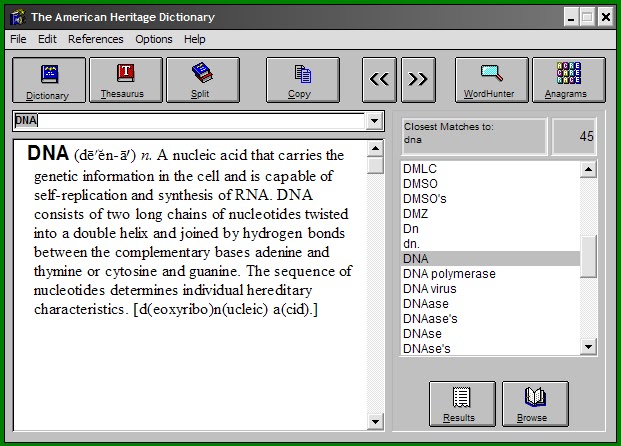Open the File menu
The width and height of the screenshot is (621, 446).
[18, 39]
